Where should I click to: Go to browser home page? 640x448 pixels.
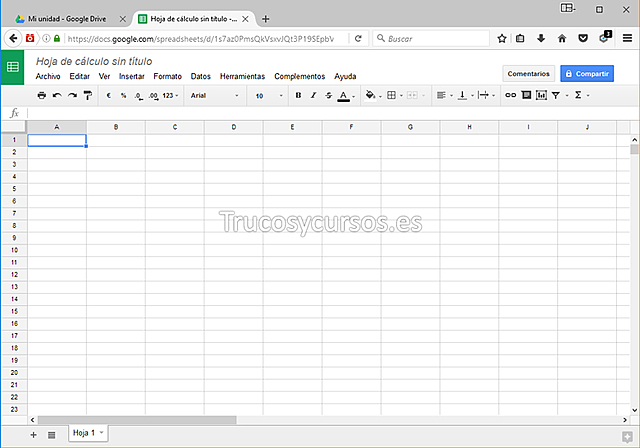[x=562, y=38]
